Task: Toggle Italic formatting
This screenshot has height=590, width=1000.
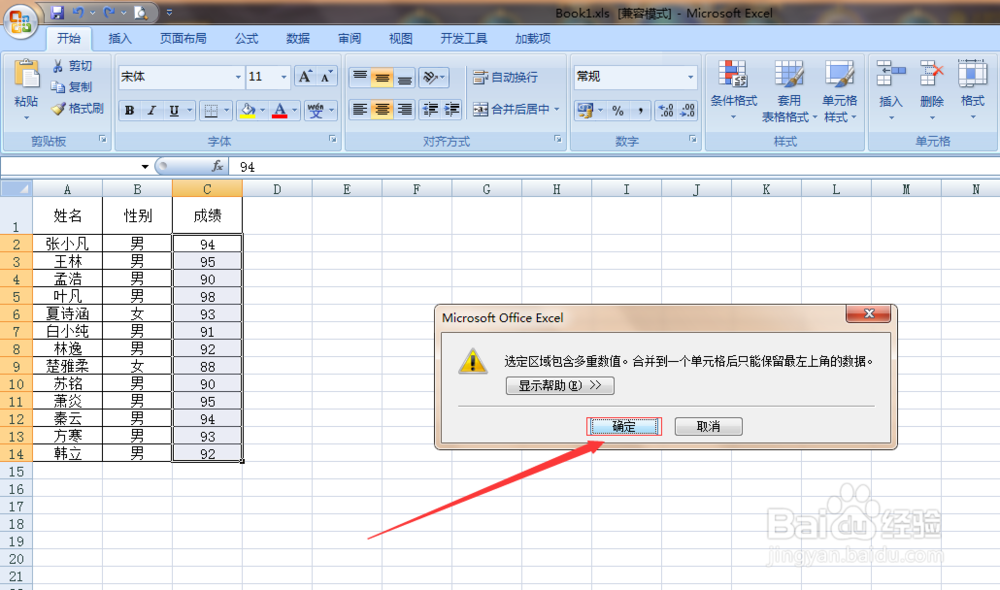Action: point(151,110)
